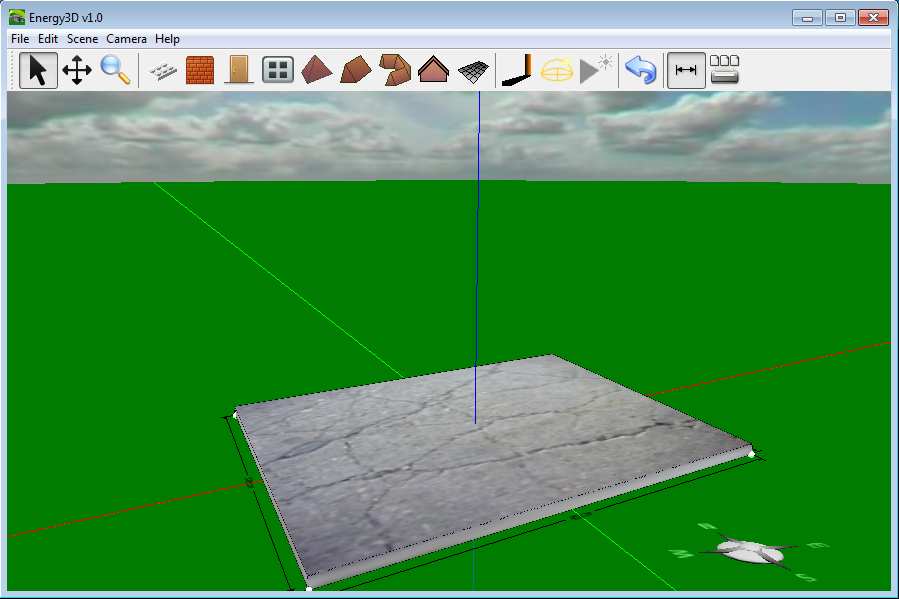This screenshot has height=599, width=899.
Task: Activate the four-arrow move tool
Action: [x=77, y=70]
